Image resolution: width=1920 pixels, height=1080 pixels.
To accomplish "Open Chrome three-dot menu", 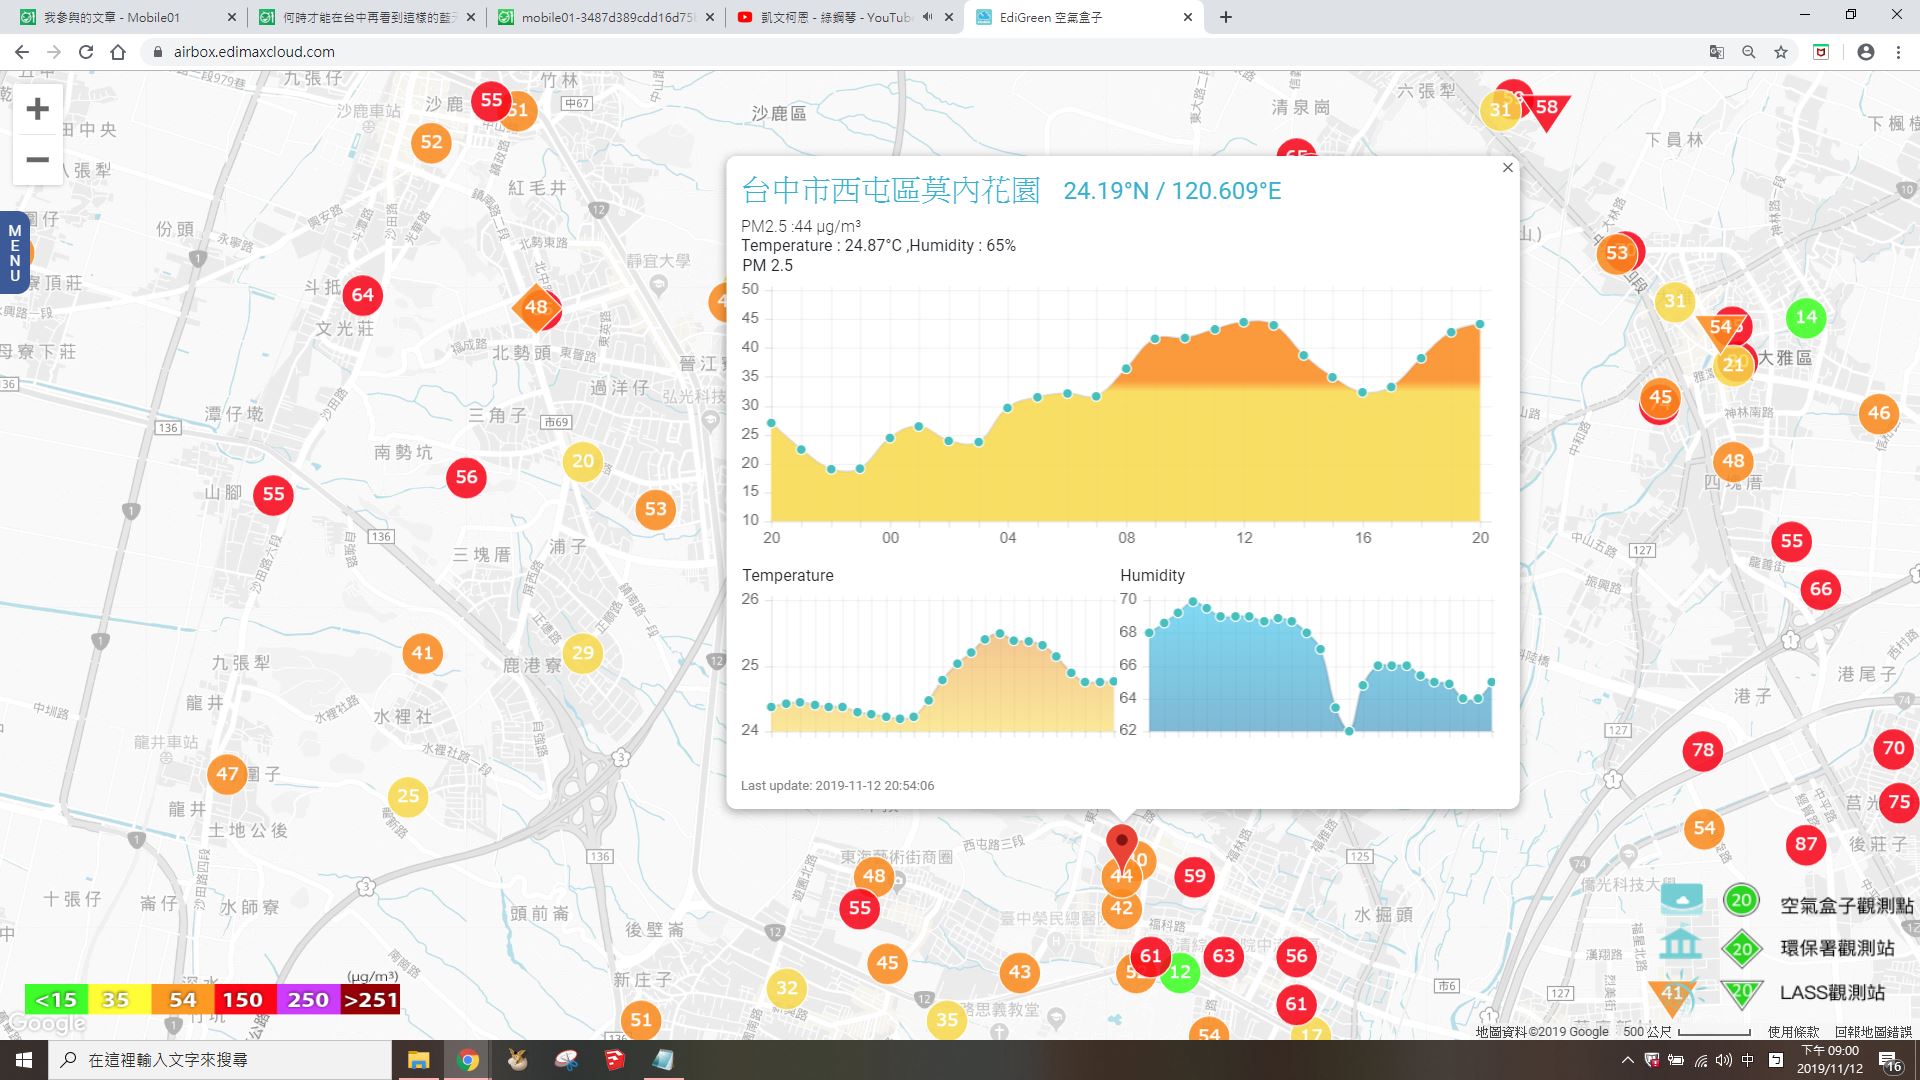I will click(x=1898, y=52).
